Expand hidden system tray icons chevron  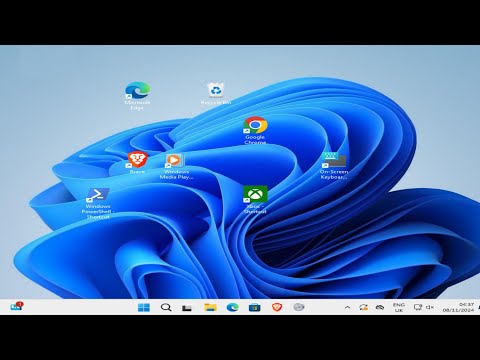(347, 307)
